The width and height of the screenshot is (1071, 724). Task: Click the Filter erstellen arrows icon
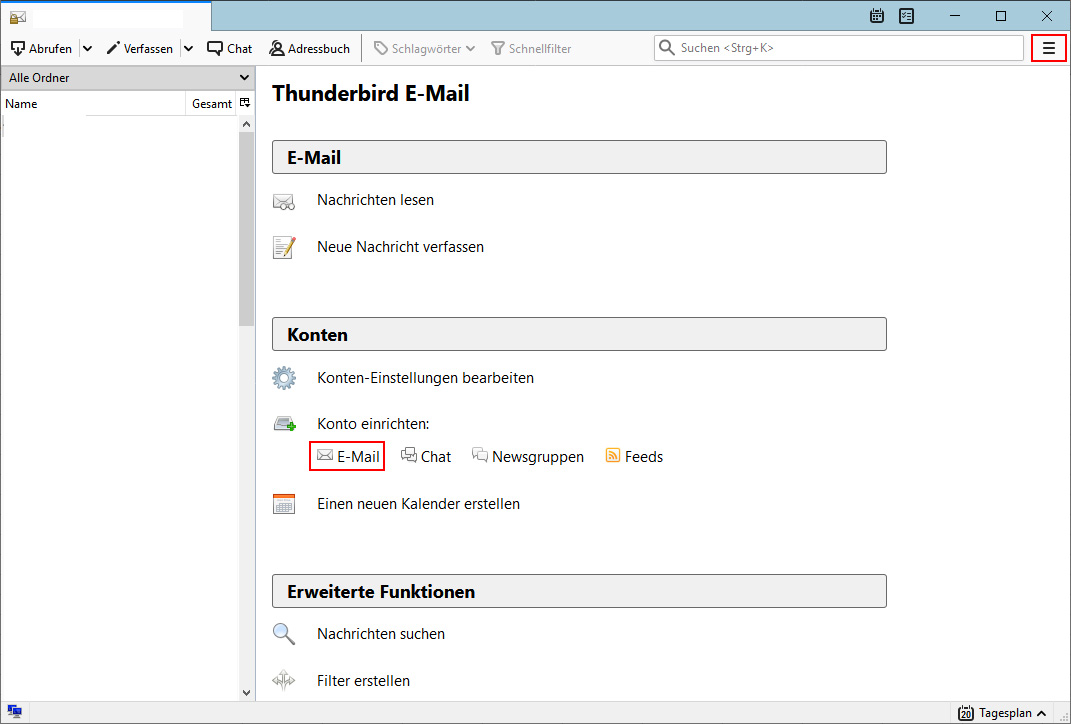point(283,680)
